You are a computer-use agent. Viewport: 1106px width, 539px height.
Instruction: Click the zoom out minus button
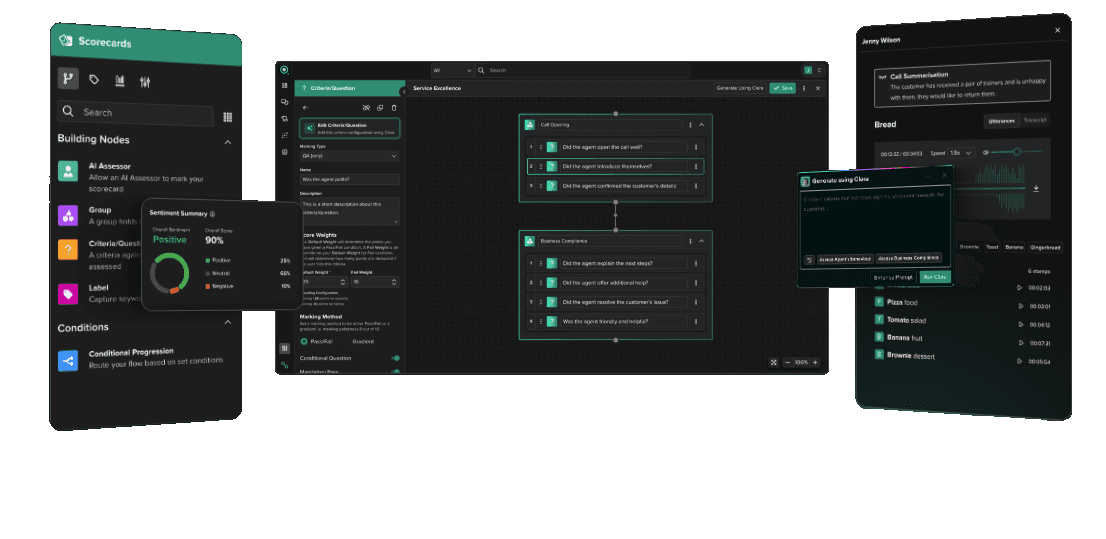click(x=788, y=363)
